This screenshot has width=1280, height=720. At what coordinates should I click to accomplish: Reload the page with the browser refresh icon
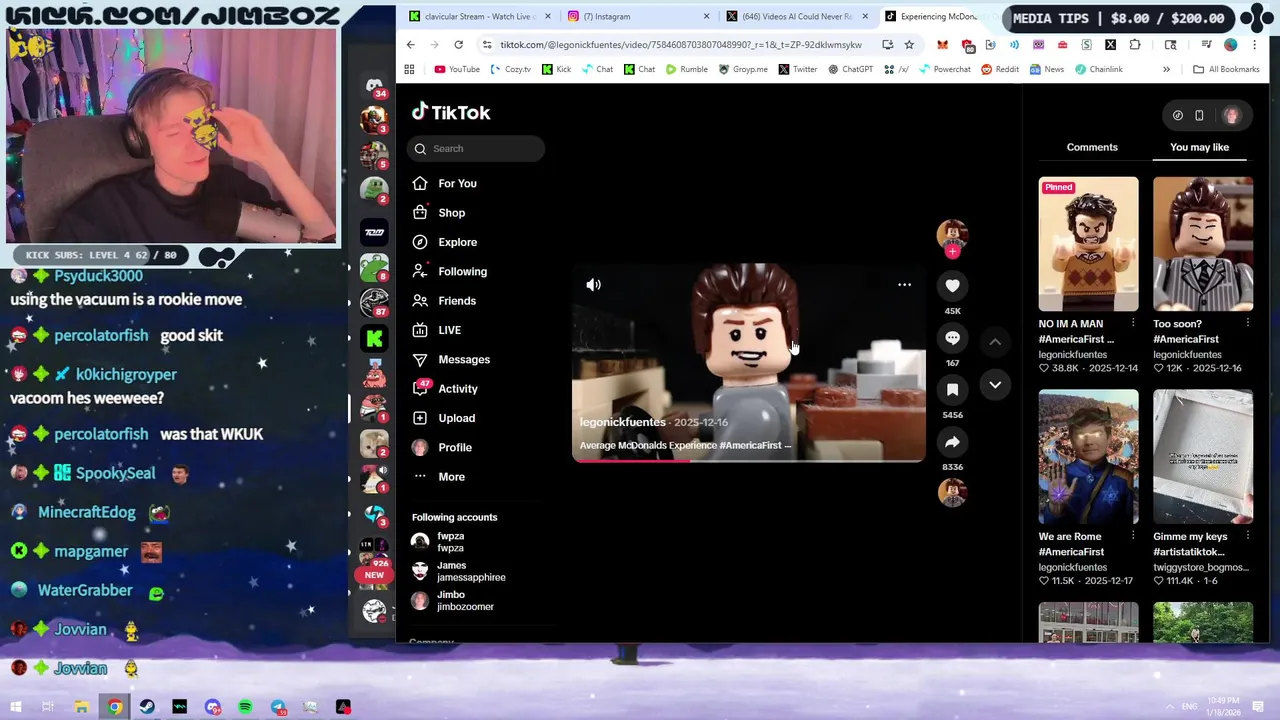(458, 44)
